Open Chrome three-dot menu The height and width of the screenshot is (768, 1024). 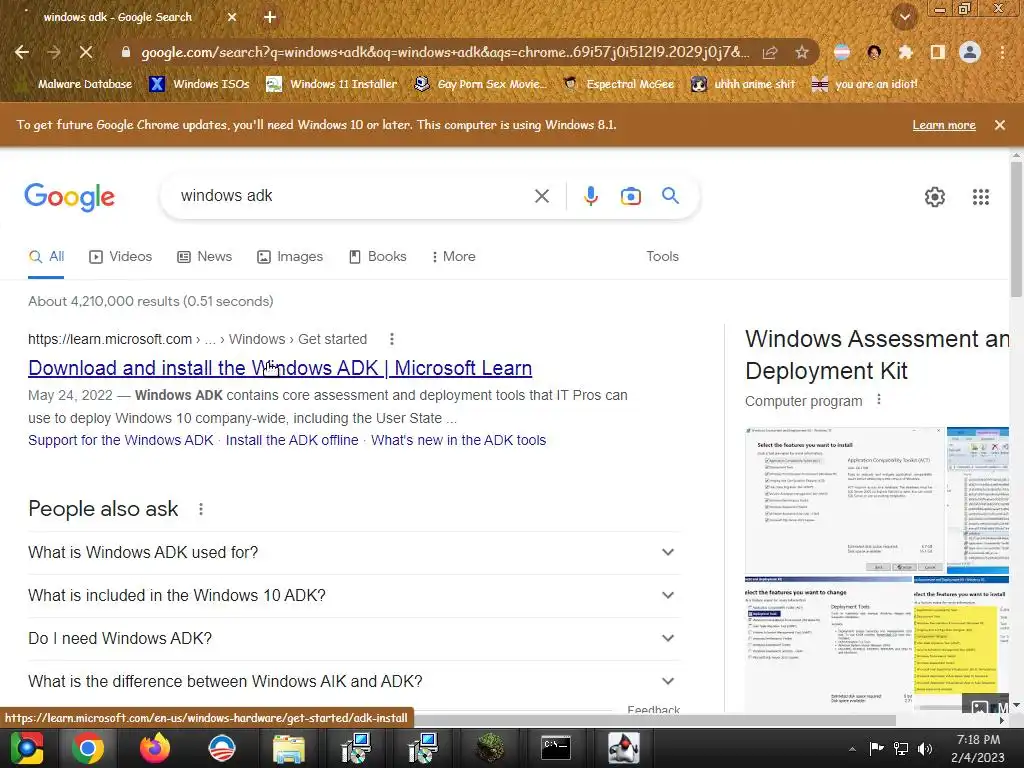[x=1002, y=52]
